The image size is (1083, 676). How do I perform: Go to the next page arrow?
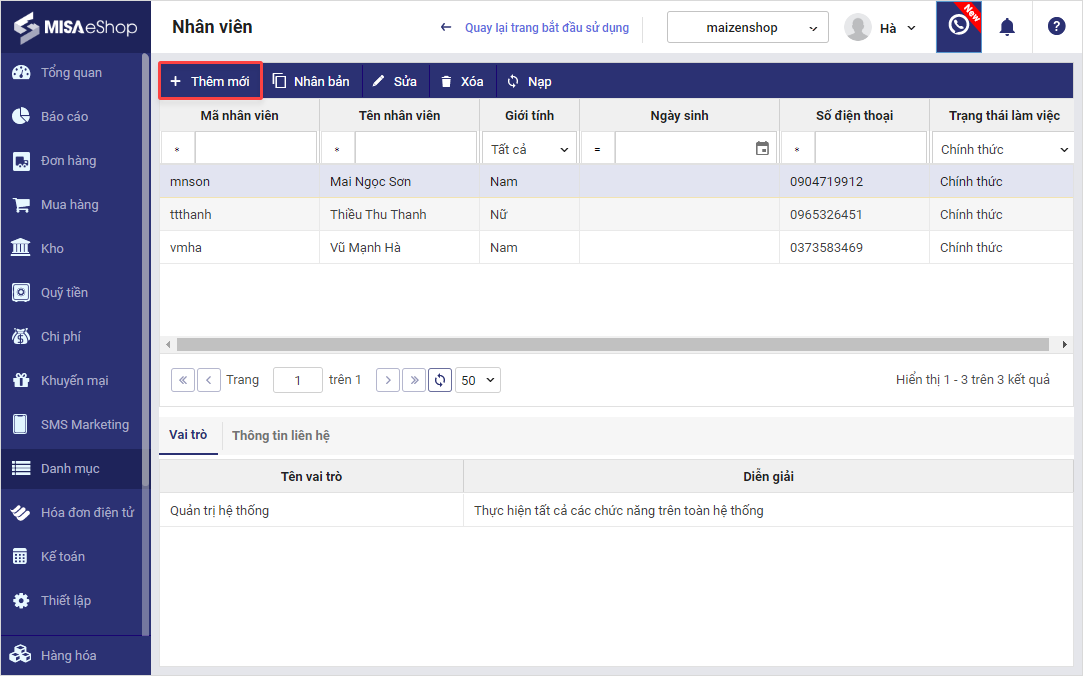click(388, 380)
